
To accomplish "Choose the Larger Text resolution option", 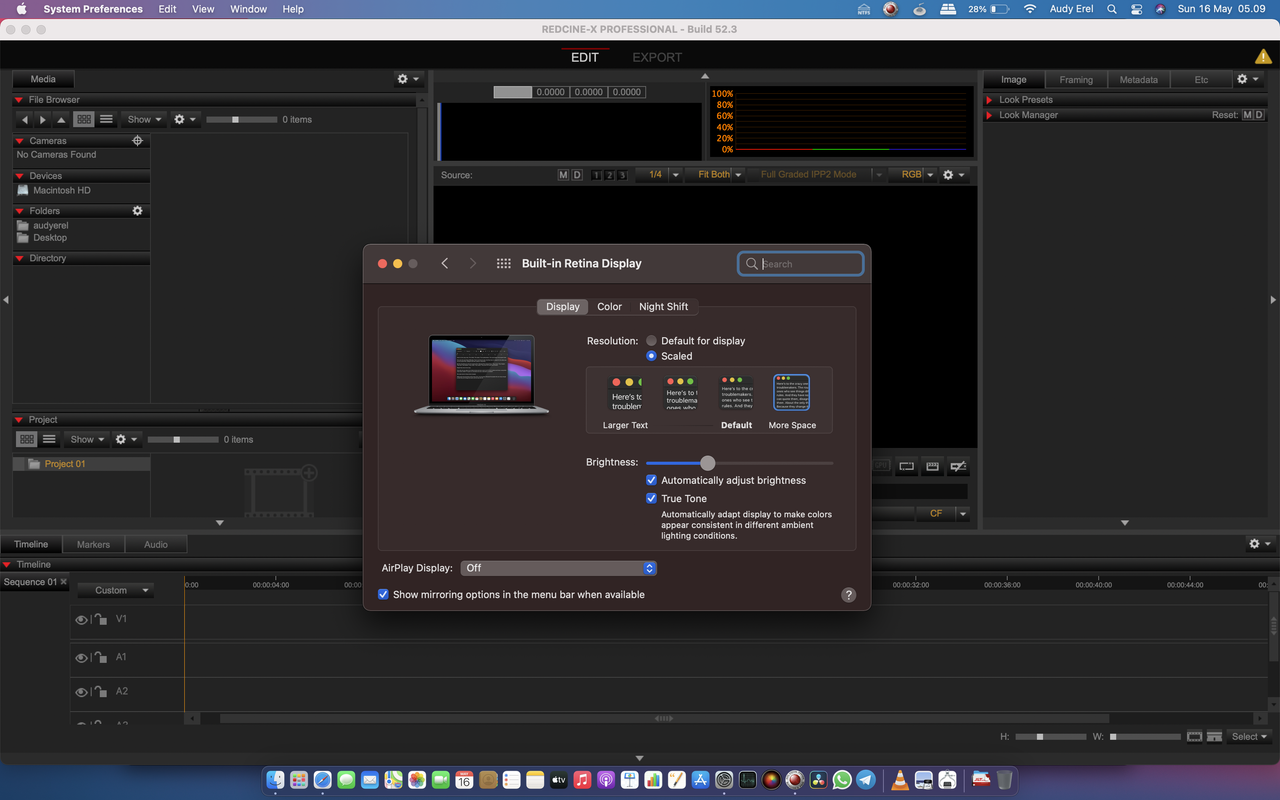I will (x=626, y=401).
